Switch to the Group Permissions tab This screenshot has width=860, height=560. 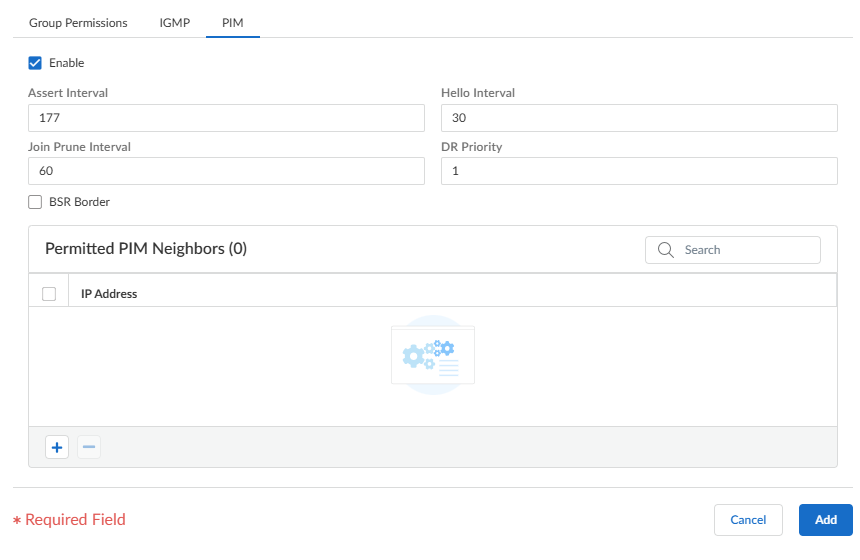coord(78,23)
